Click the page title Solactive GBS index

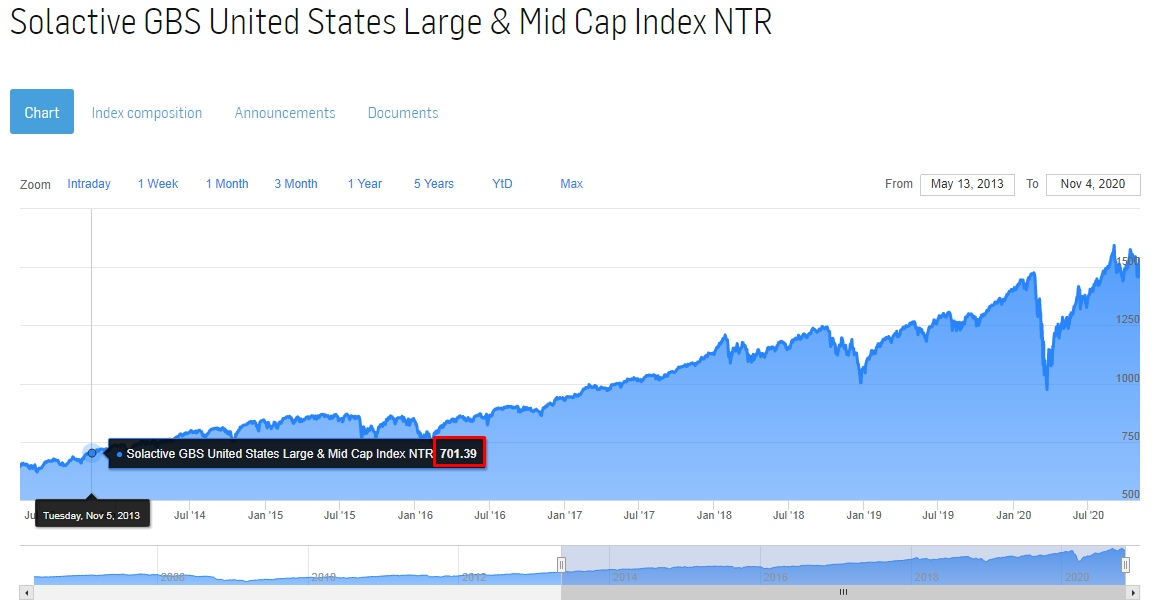pos(391,21)
